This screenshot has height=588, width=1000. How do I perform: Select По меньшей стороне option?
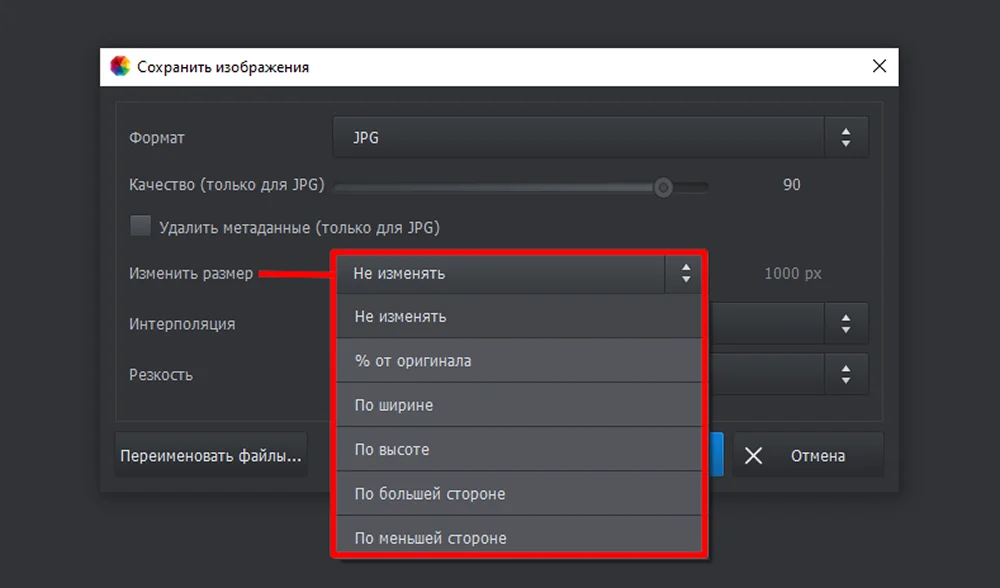click(519, 534)
